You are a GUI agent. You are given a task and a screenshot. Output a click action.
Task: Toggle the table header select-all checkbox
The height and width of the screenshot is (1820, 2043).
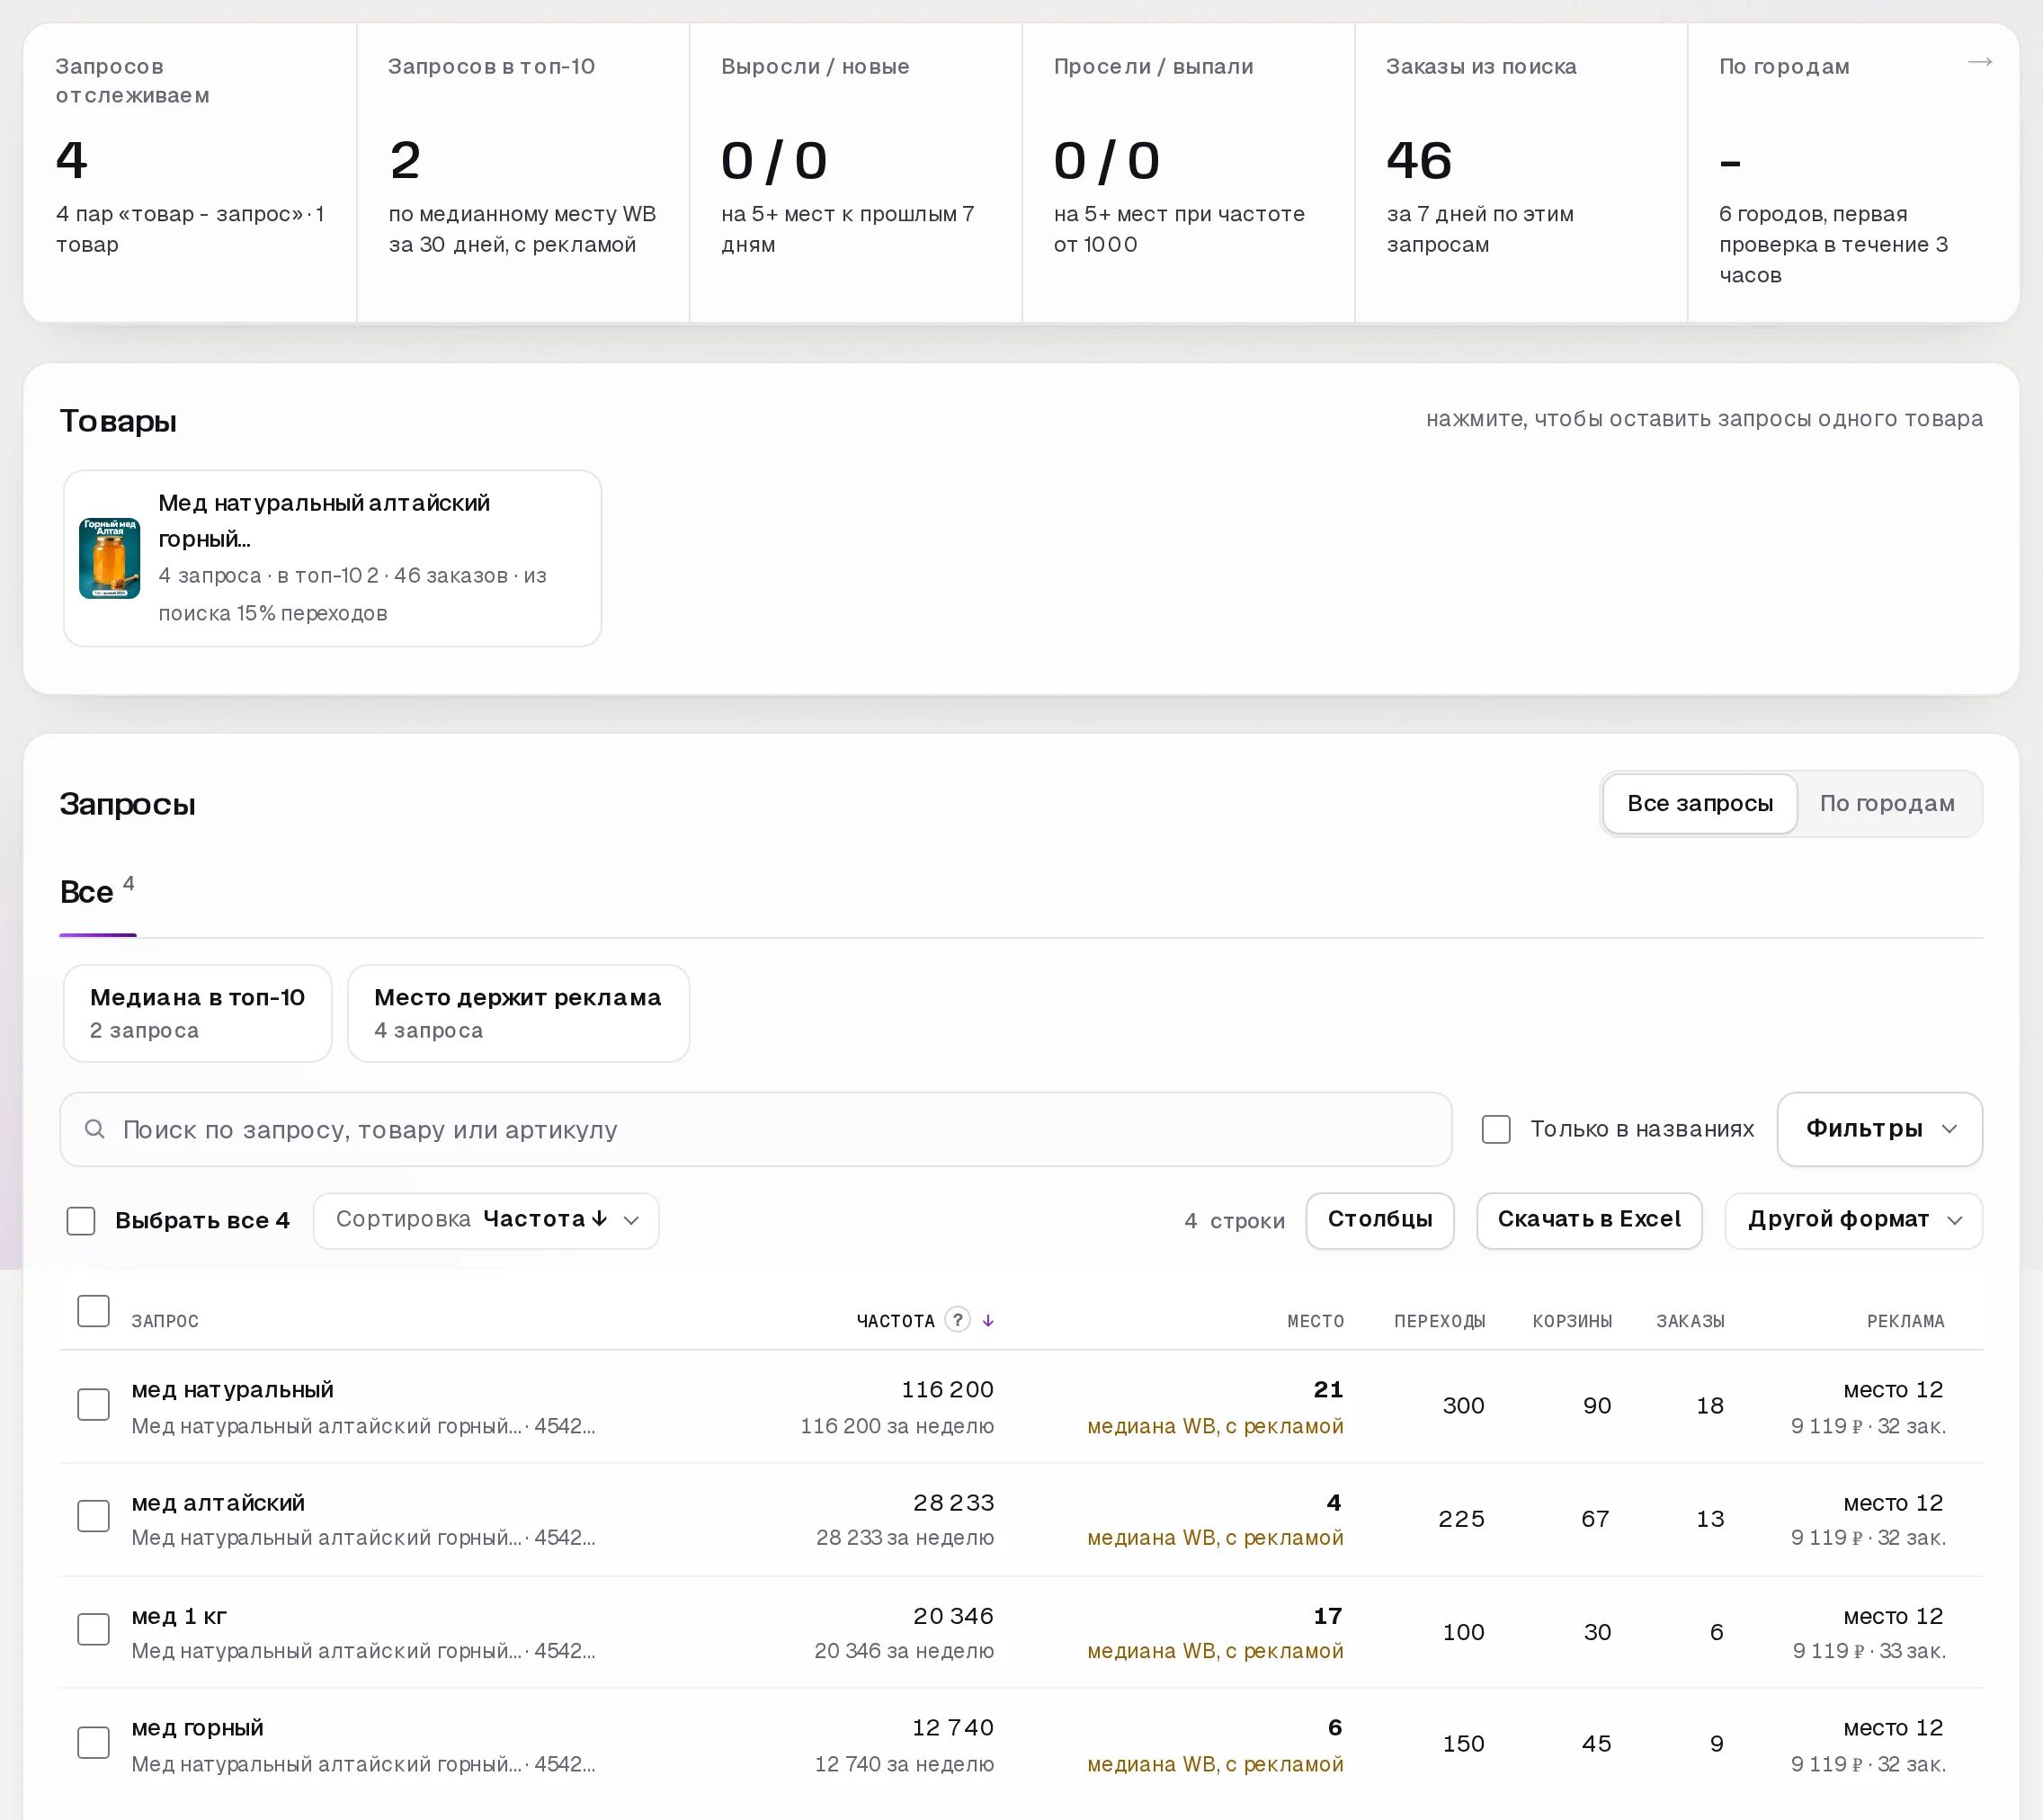pyautogui.click(x=94, y=1311)
